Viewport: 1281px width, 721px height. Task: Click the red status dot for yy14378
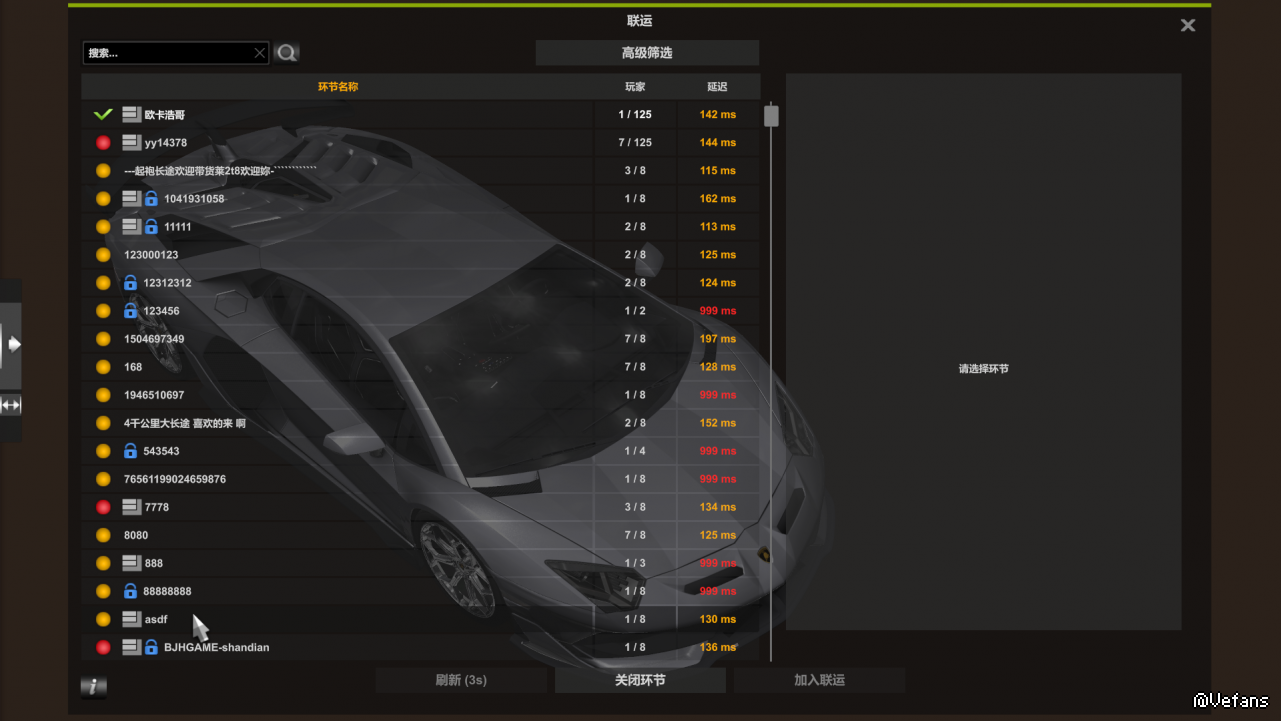click(x=103, y=143)
